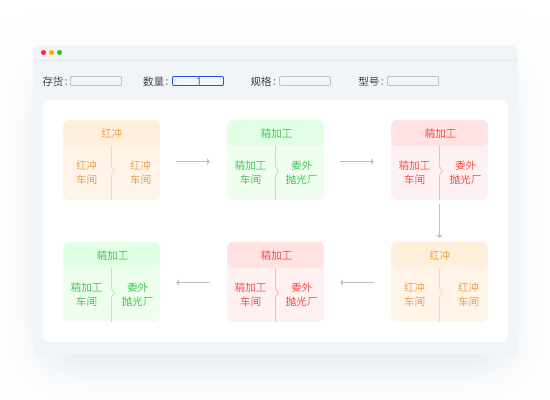
Task: Click 委外抛光厂 in the bottom-row red card
Action: pos(301,294)
